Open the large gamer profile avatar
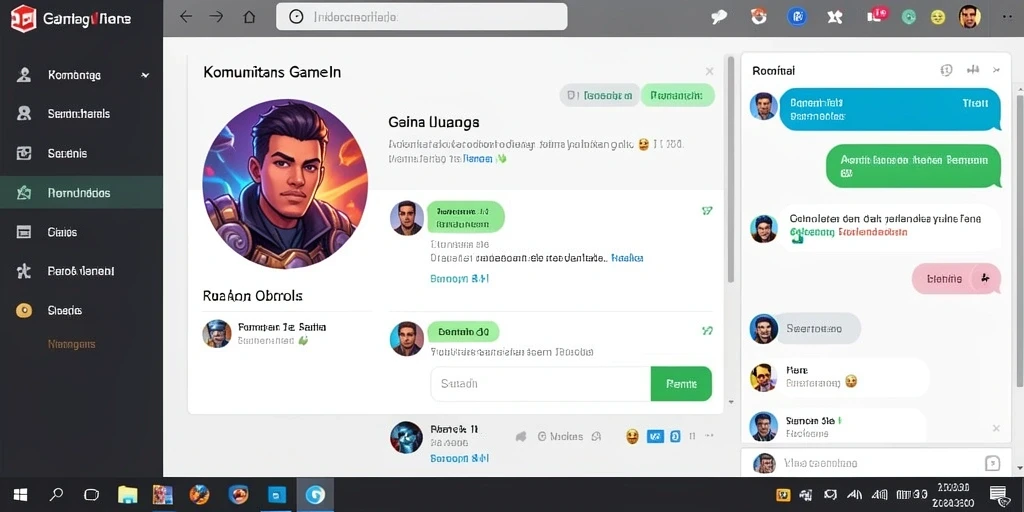 (285, 184)
